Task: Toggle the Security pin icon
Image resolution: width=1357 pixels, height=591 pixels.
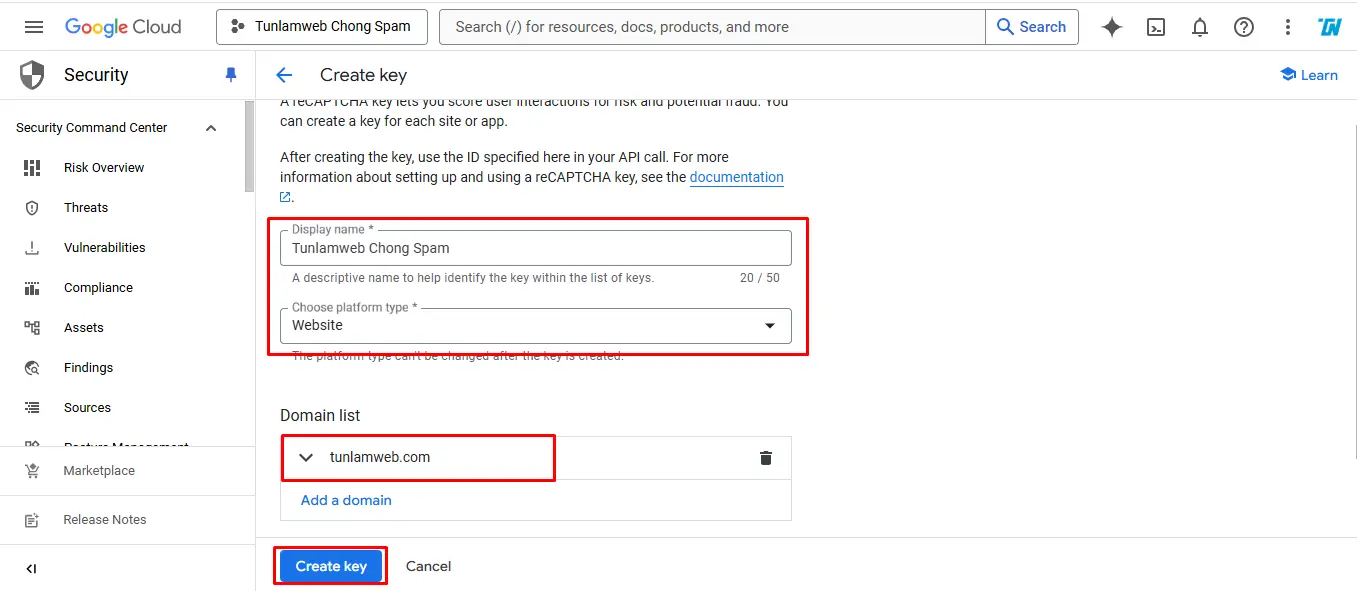Action: 231,75
